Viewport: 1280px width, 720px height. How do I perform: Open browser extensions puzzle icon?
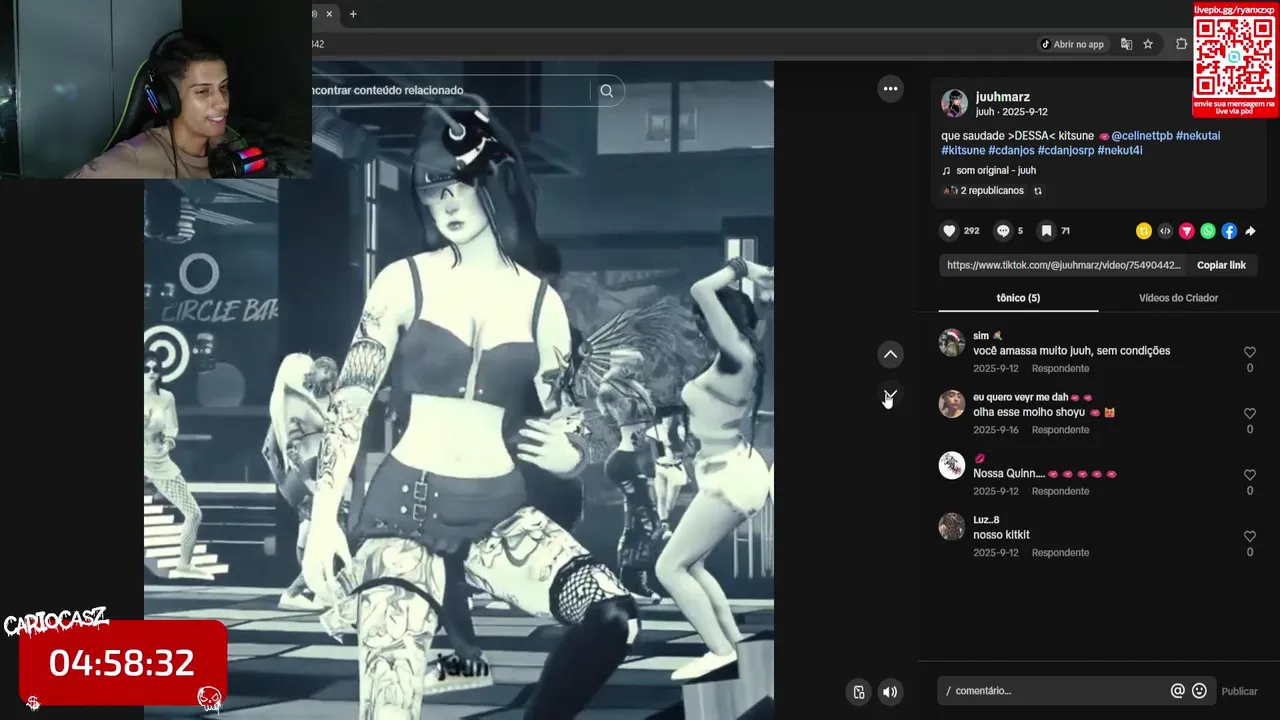(x=1182, y=44)
